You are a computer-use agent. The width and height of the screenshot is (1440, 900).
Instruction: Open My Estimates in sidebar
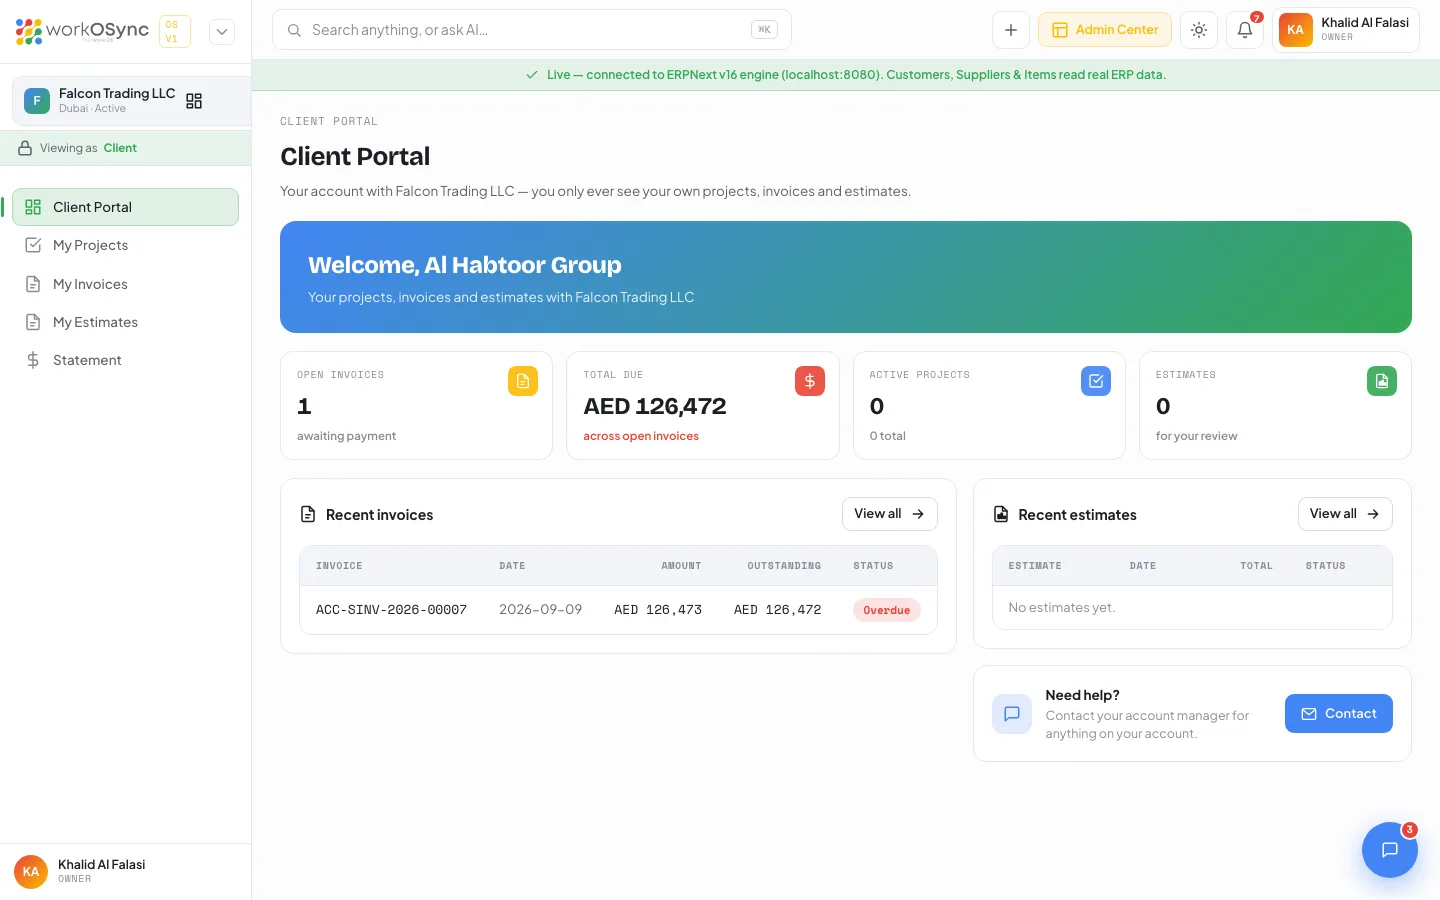(126, 322)
